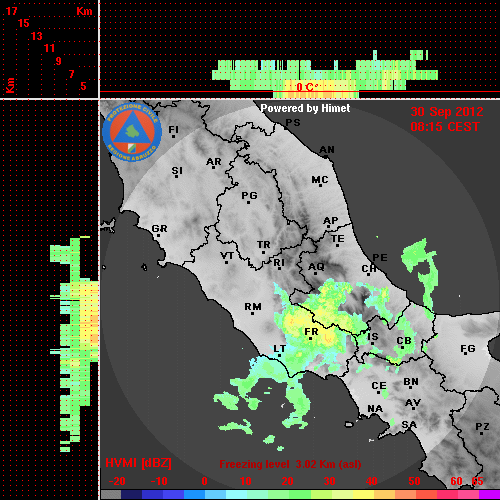Click the Protezione Civile Regione Abruzzo logo
Screen dimensions: 500x500
[132, 133]
